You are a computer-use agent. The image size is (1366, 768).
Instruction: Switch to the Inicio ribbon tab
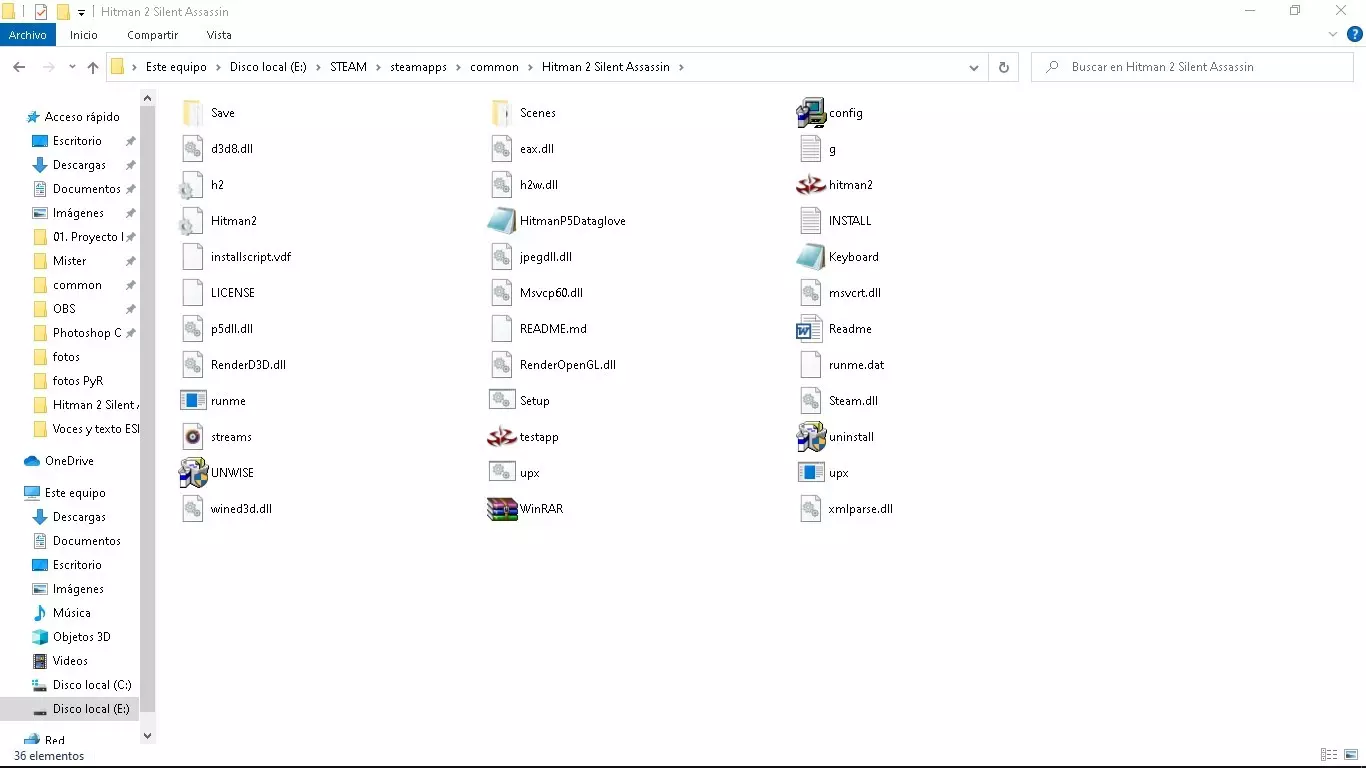pyautogui.click(x=84, y=35)
